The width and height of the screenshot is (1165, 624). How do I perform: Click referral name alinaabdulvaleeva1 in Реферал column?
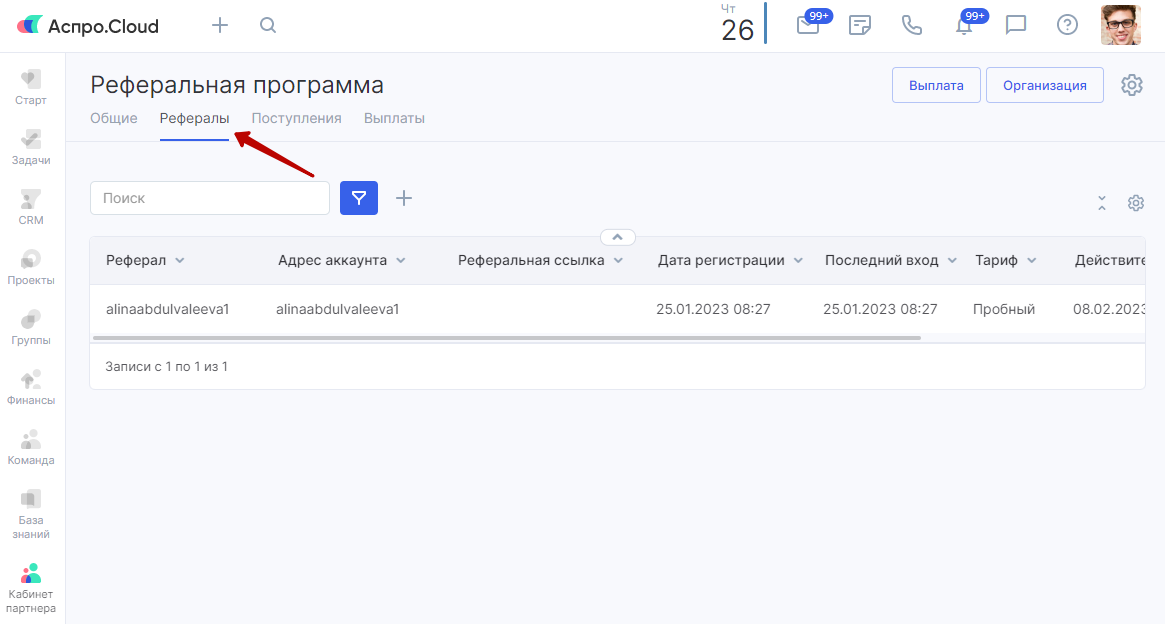point(167,309)
